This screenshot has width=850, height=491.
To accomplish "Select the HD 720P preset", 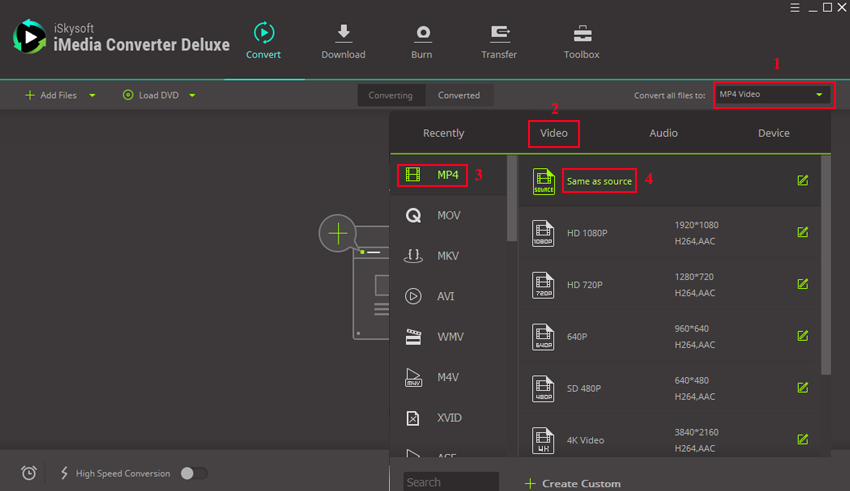I will (669, 285).
